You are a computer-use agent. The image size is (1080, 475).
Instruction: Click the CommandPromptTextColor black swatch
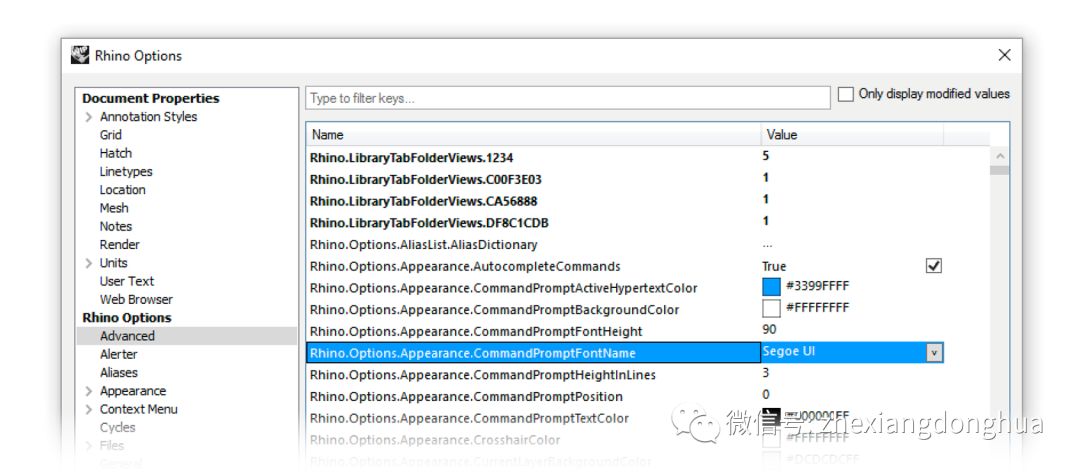[771, 417]
